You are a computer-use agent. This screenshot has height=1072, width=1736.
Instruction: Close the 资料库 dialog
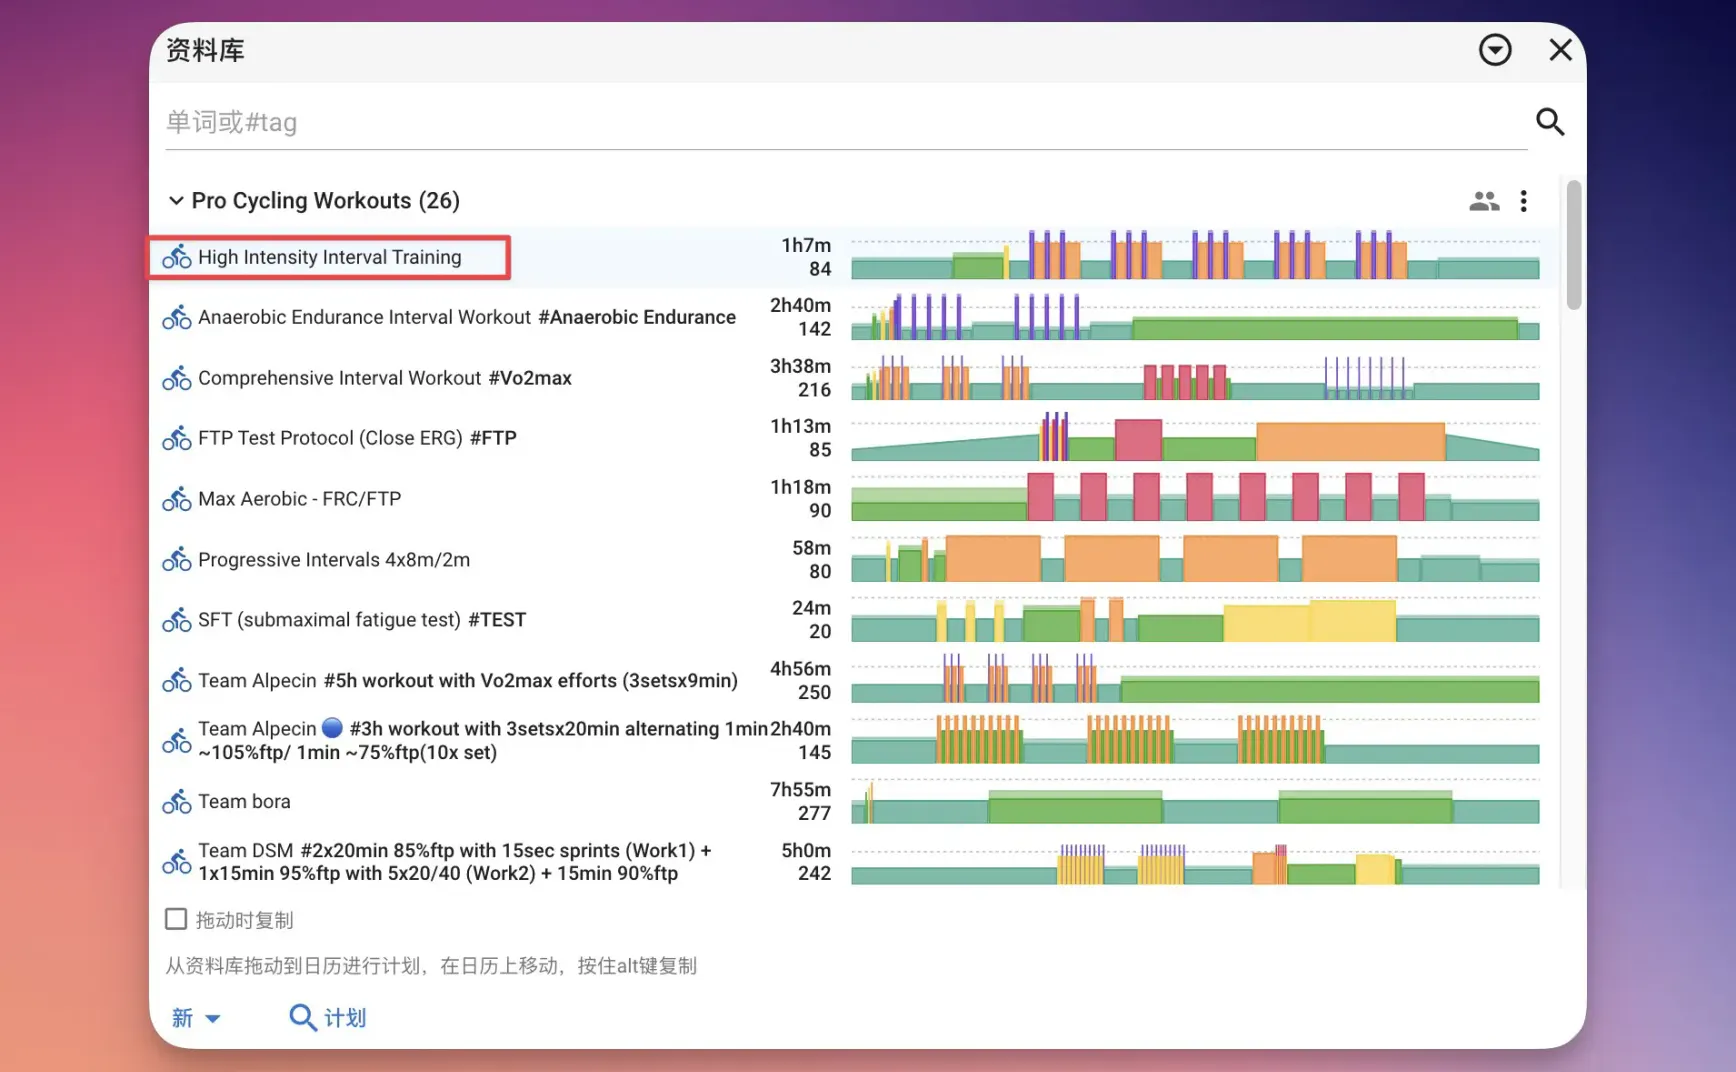[x=1560, y=50]
